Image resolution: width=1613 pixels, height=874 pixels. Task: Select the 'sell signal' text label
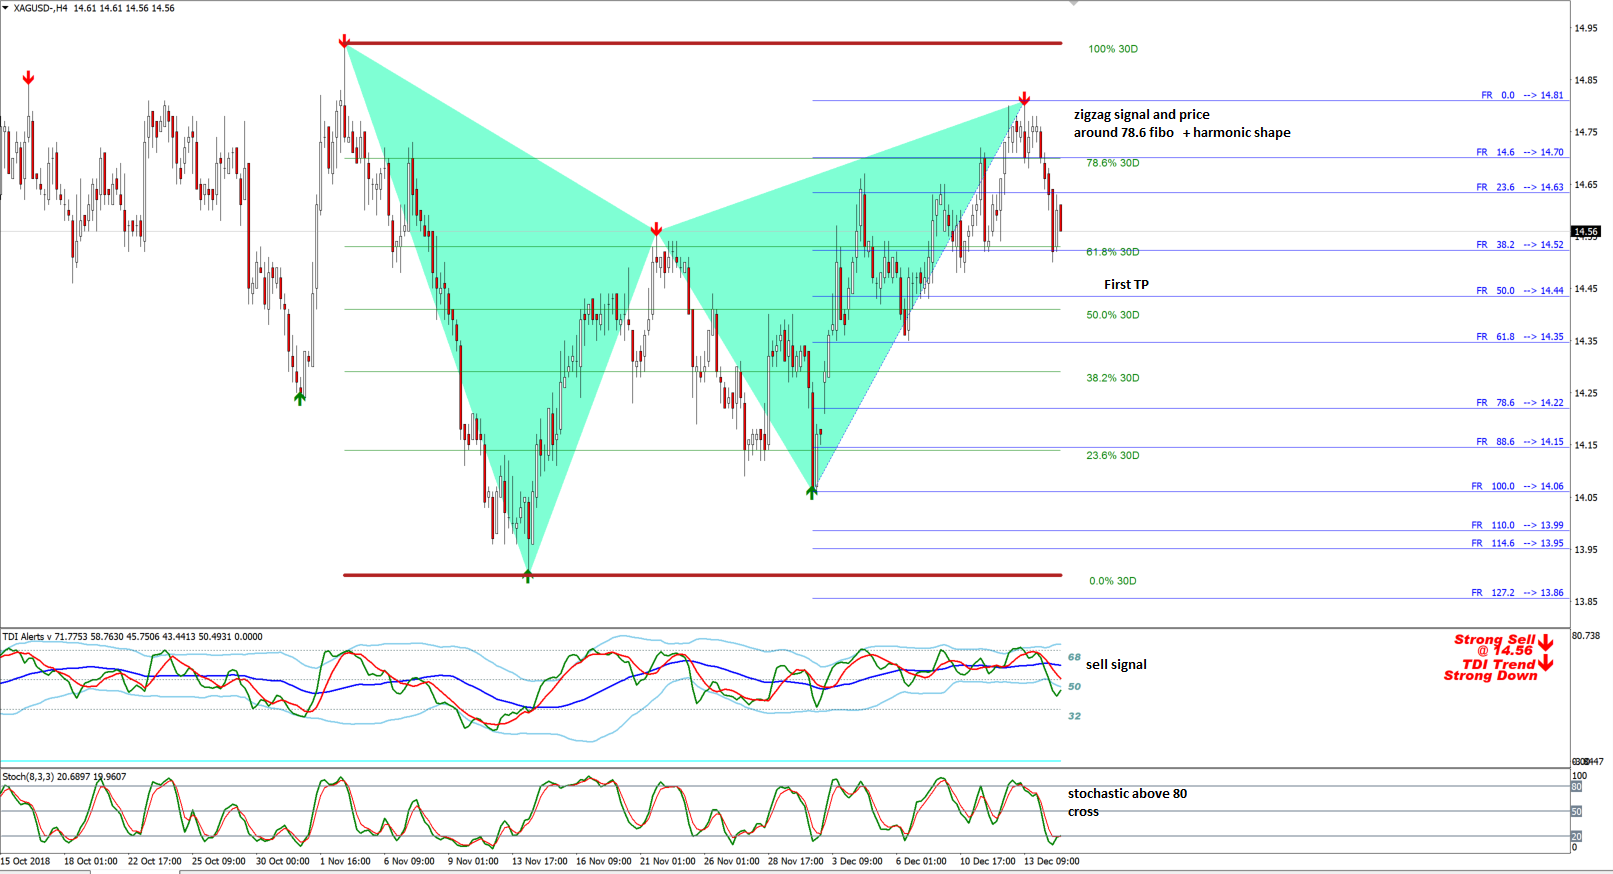1116,664
